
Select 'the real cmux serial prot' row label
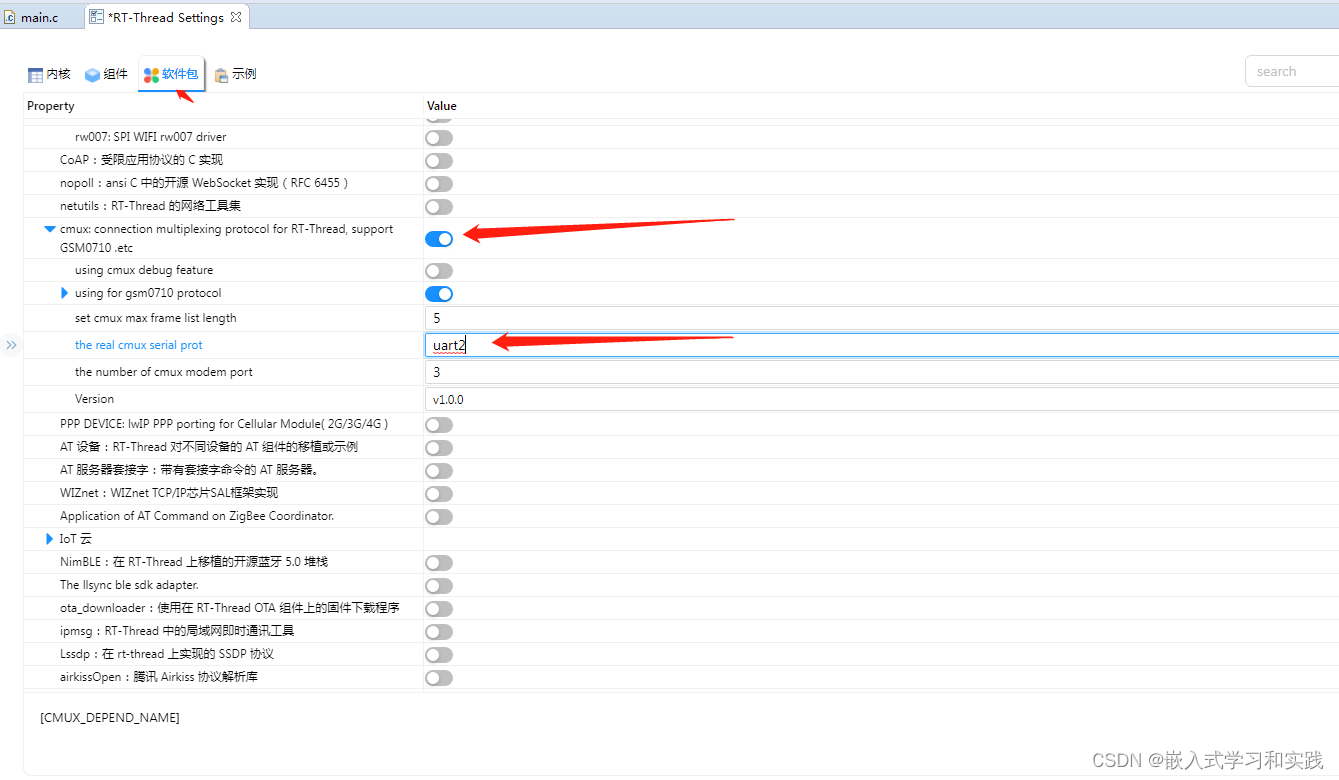pos(139,345)
